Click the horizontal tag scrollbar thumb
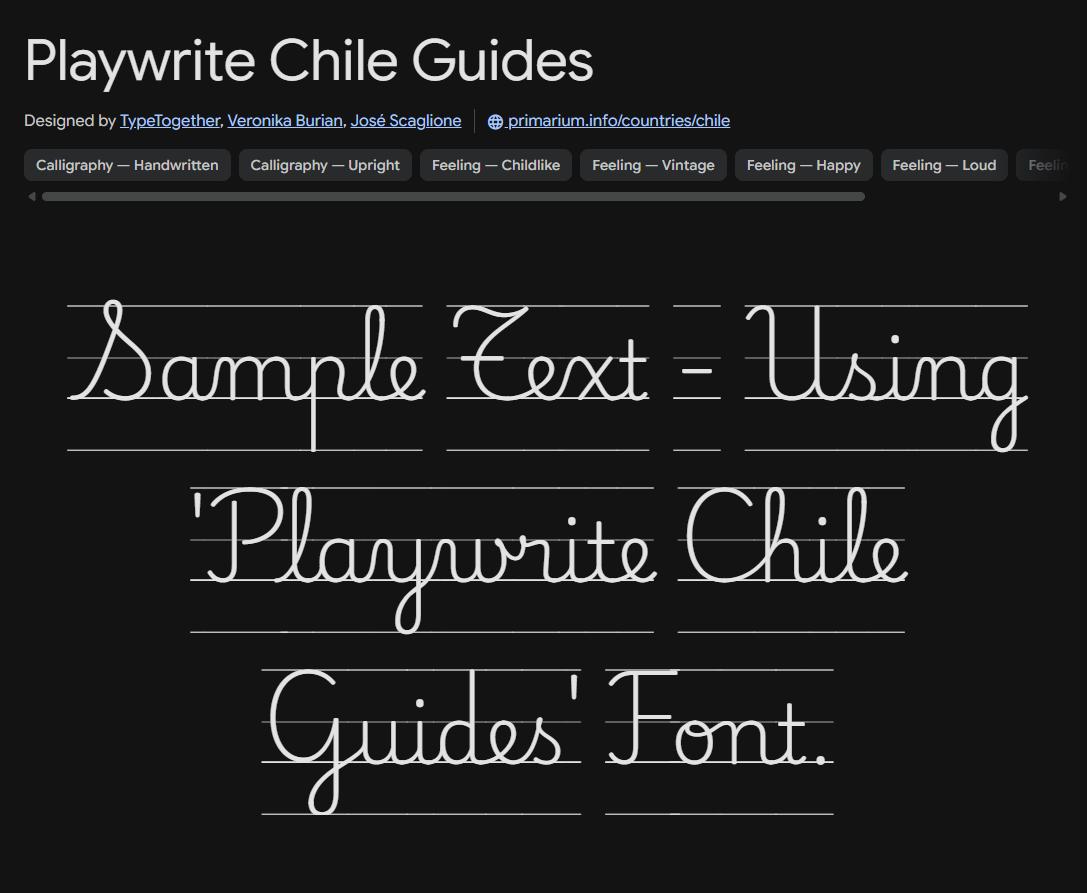The width and height of the screenshot is (1087, 893). click(x=453, y=197)
